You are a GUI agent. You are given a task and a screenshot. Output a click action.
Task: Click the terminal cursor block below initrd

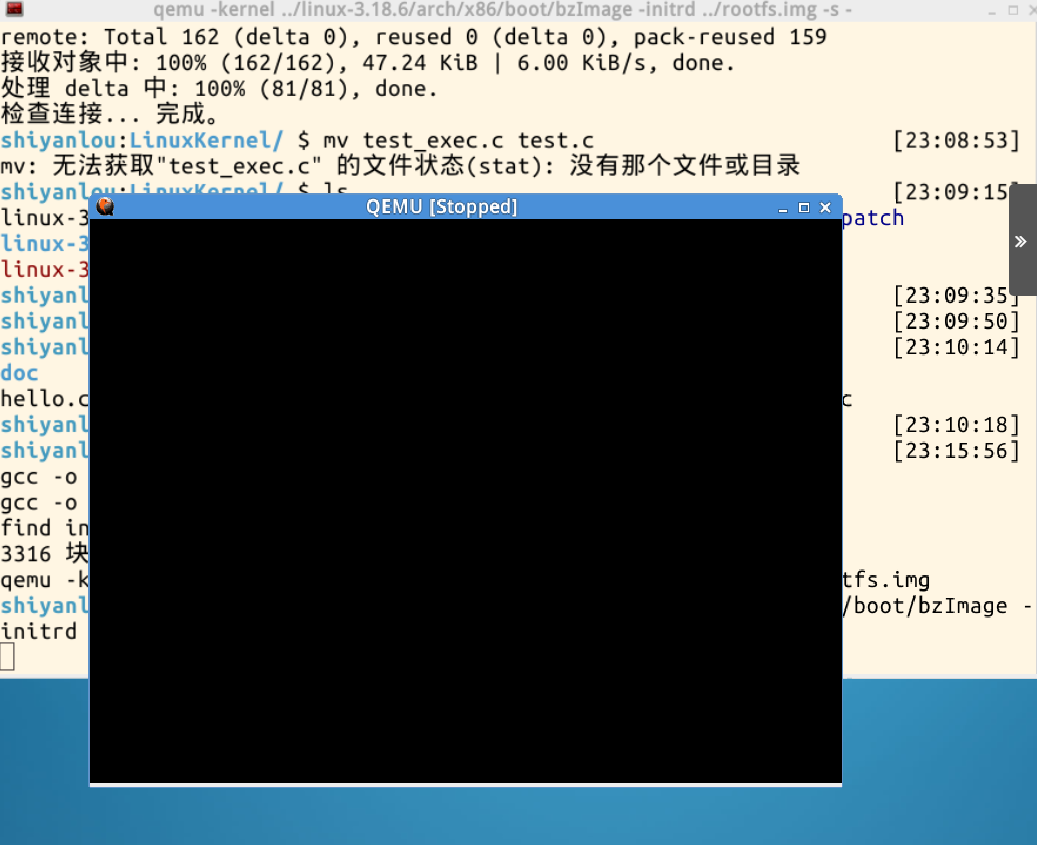(7, 657)
